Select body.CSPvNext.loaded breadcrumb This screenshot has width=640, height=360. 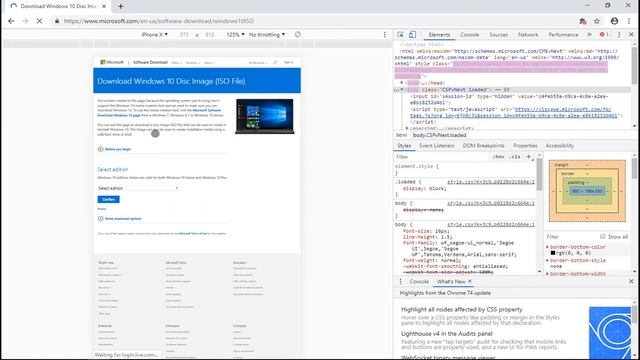pyautogui.click(x=439, y=135)
